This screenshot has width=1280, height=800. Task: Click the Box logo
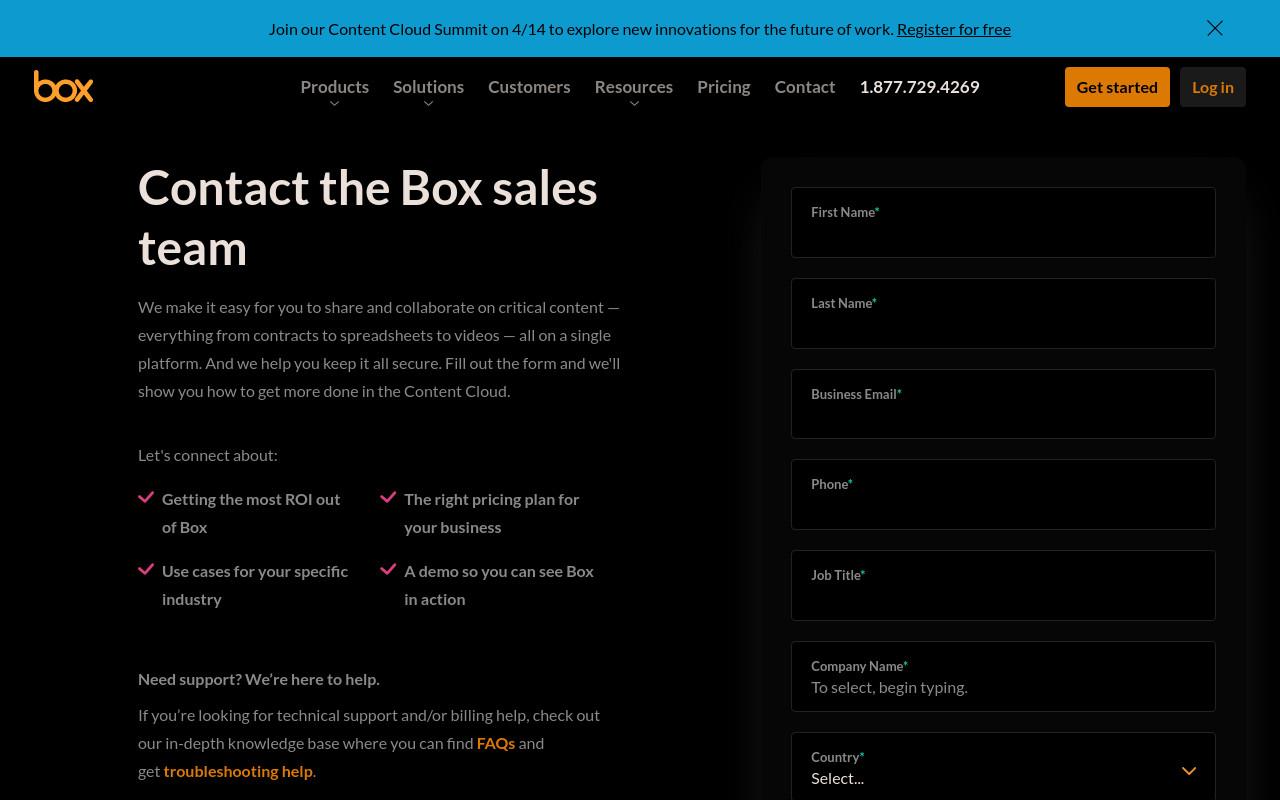click(63, 86)
